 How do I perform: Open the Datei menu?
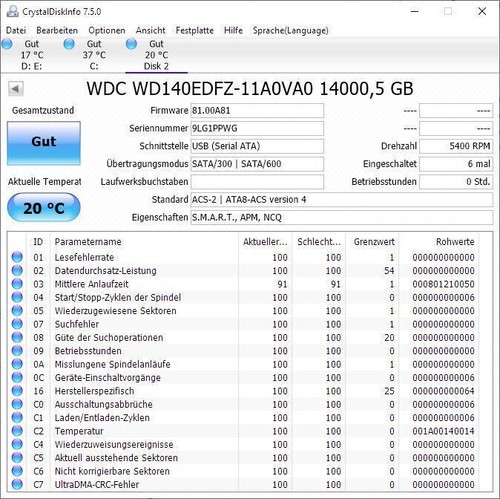pos(16,30)
